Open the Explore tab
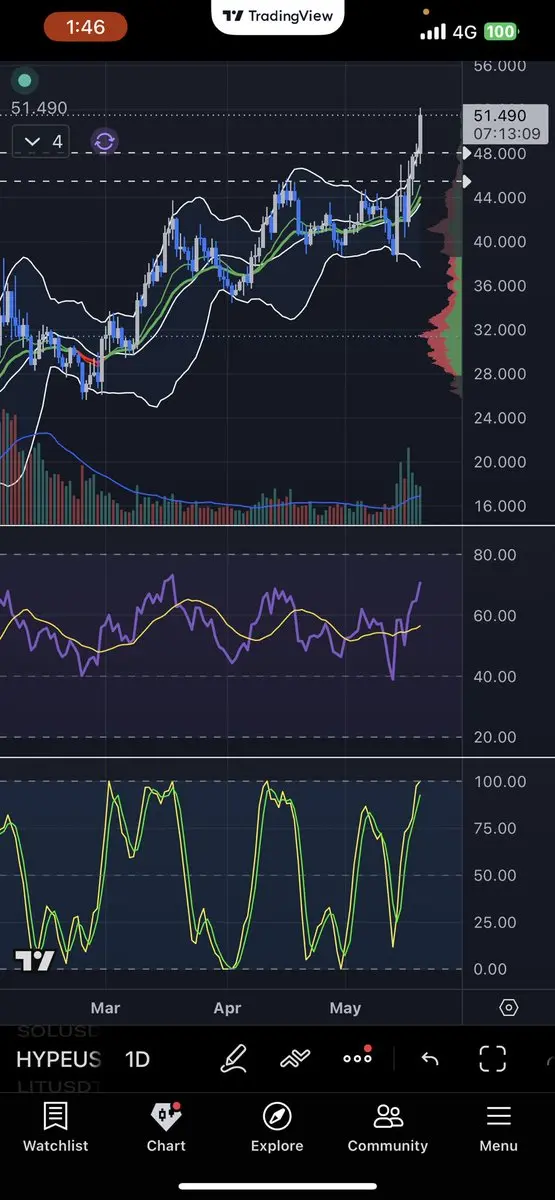This screenshot has width=555, height=1200. pyautogui.click(x=277, y=1128)
